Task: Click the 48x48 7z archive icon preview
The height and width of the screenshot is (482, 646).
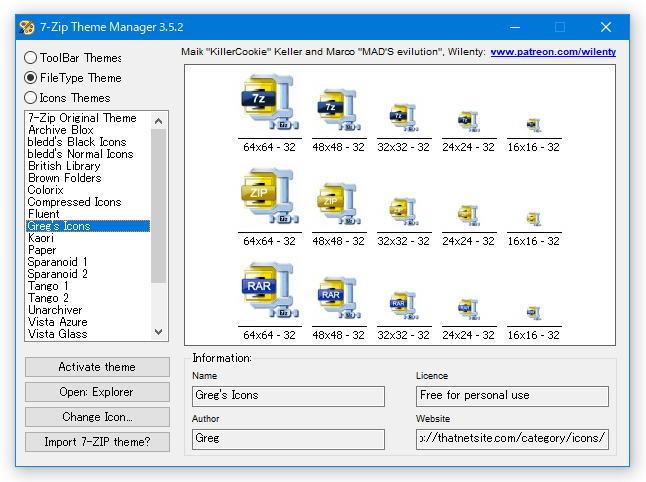Action: click(x=338, y=110)
